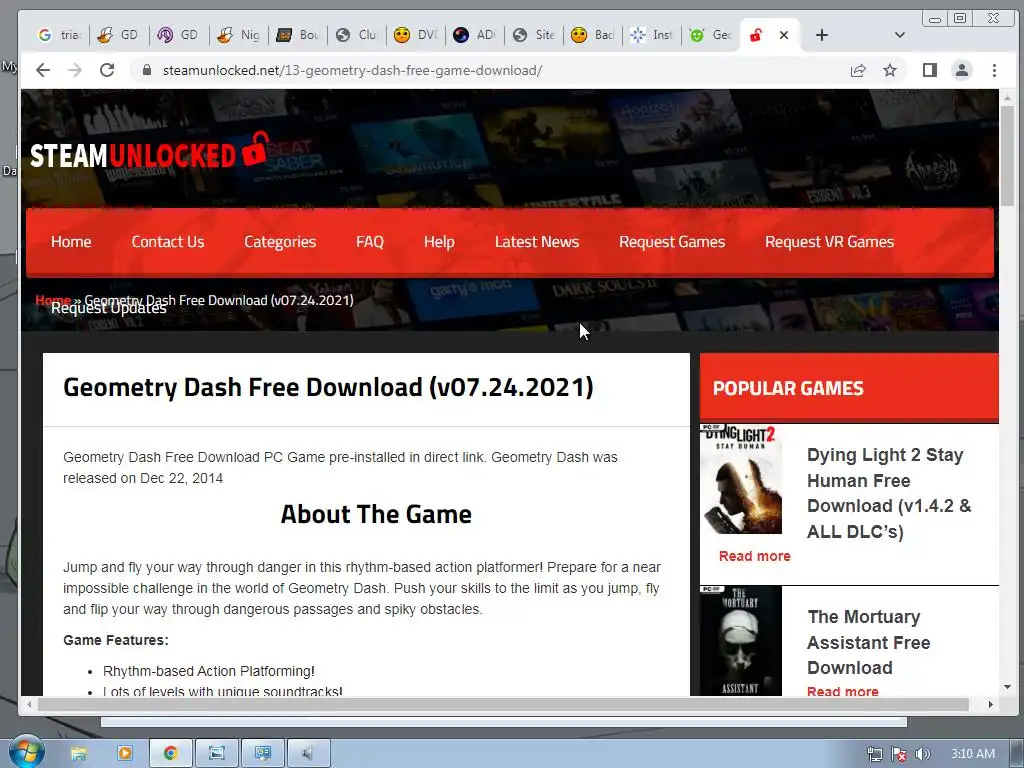Click the horizontal scrollbar left arrow
Viewport: 1024px width, 768px height.
[x=29, y=705]
